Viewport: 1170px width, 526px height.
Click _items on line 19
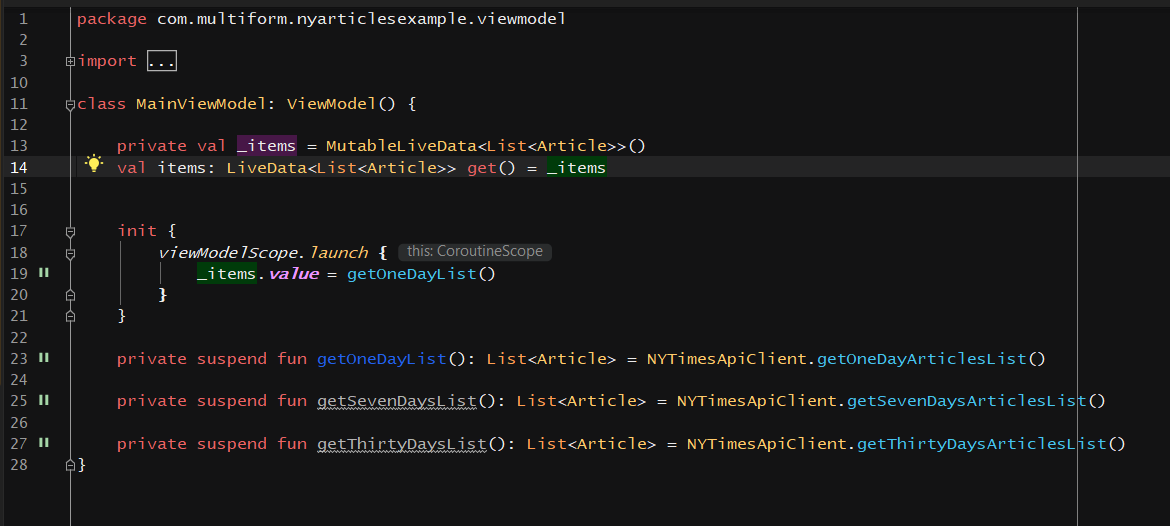click(227, 274)
